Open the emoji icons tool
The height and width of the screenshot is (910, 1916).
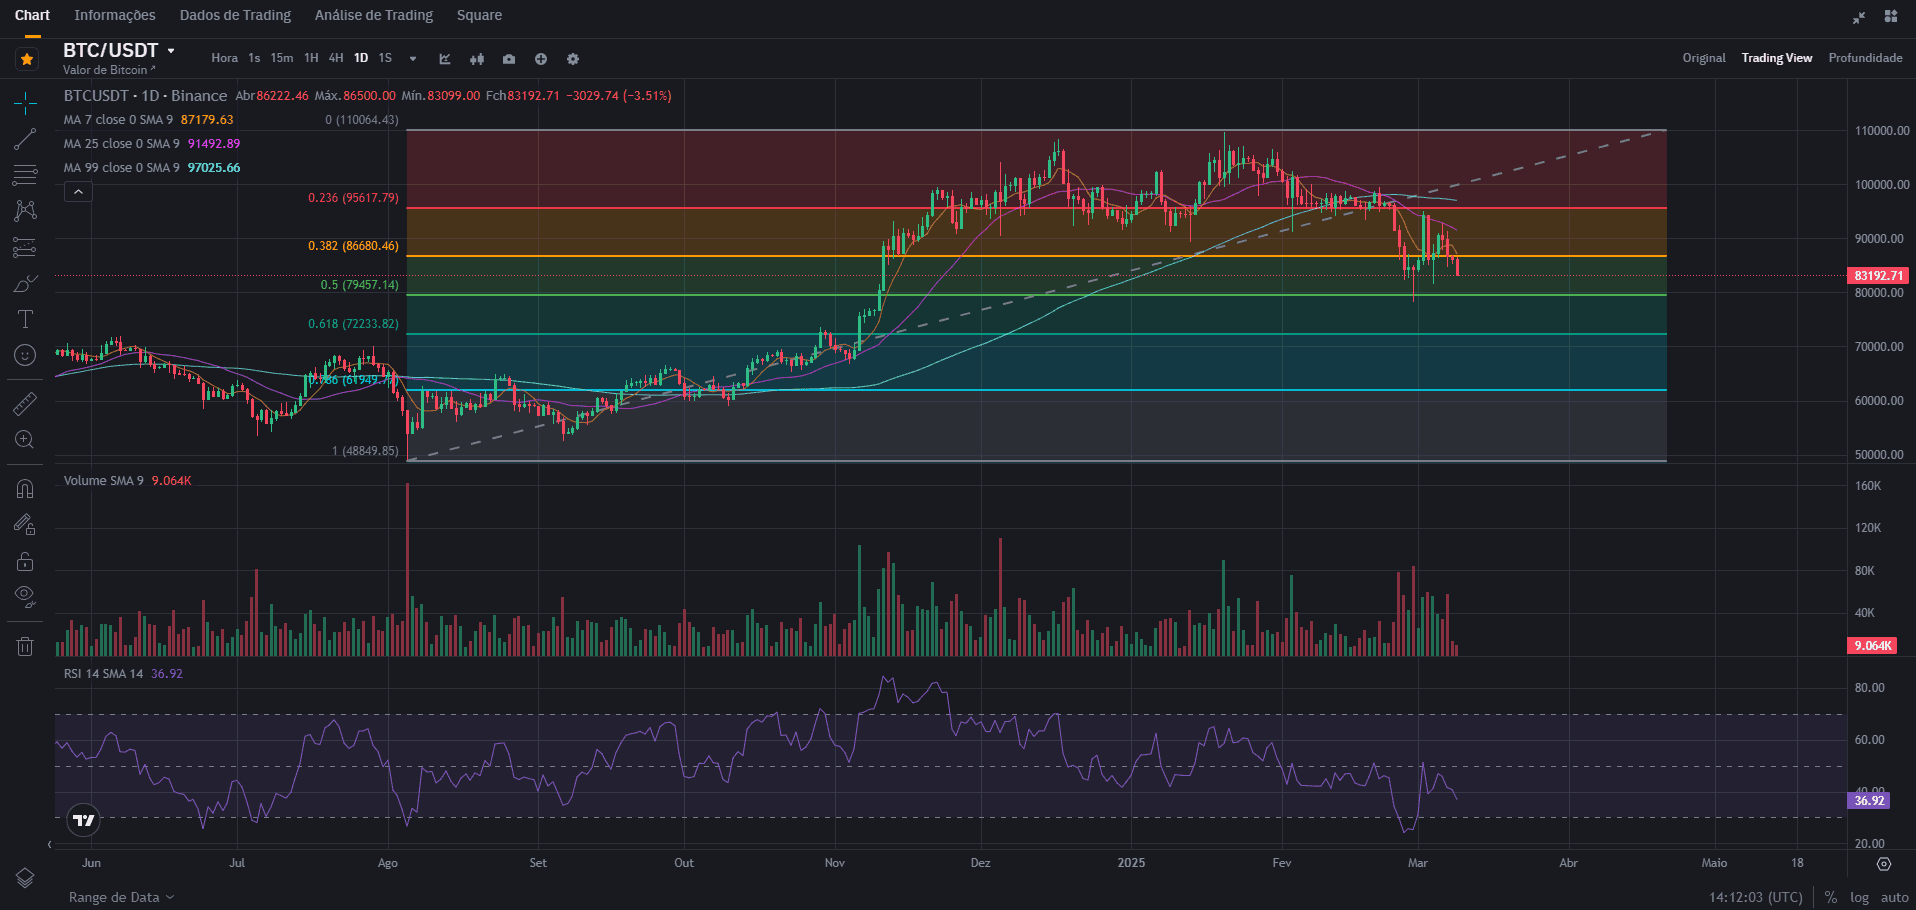tap(26, 355)
